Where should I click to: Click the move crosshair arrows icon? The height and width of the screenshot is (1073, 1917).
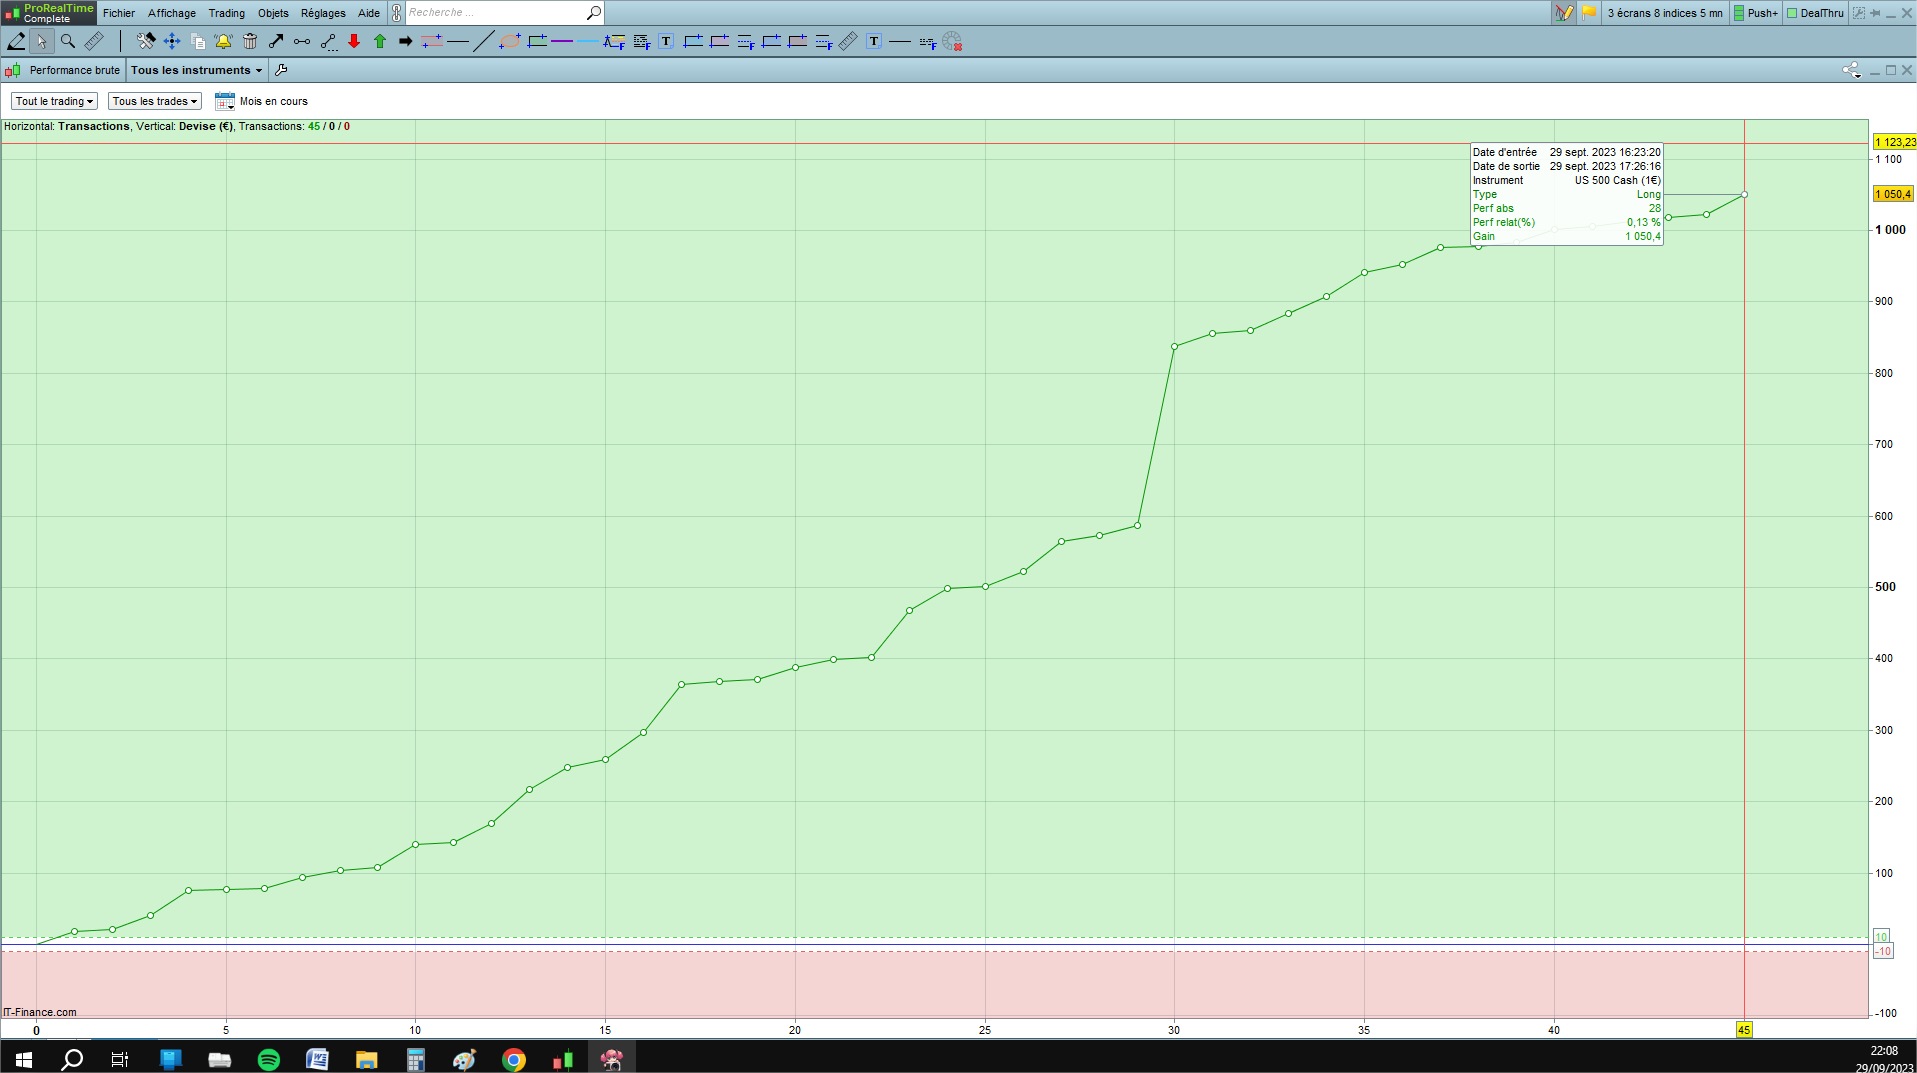click(x=172, y=41)
